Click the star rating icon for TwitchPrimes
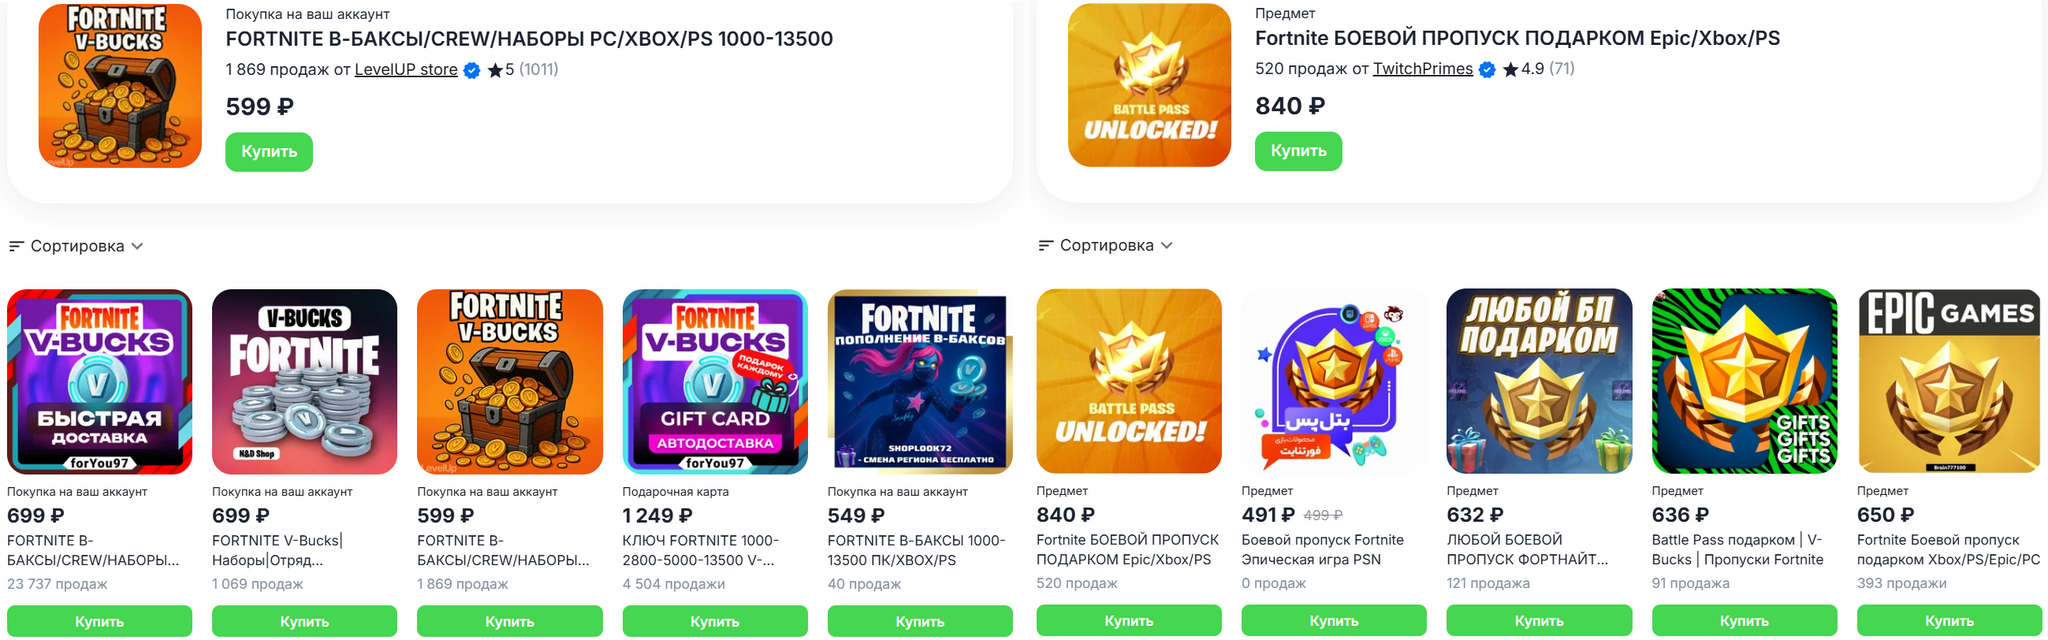Screen dimensions: 2048x640 [x=1510, y=69]
